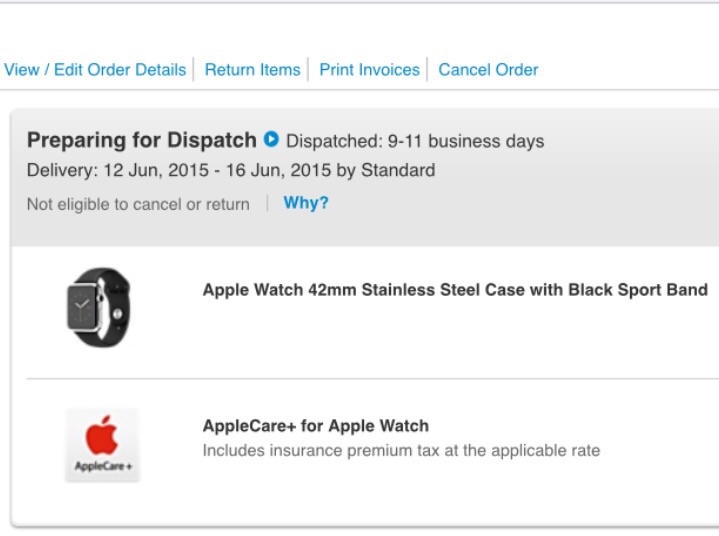Open View / Edit Order Details link
The height and width of the screenshot is (536, 719).
coord(95,70)
